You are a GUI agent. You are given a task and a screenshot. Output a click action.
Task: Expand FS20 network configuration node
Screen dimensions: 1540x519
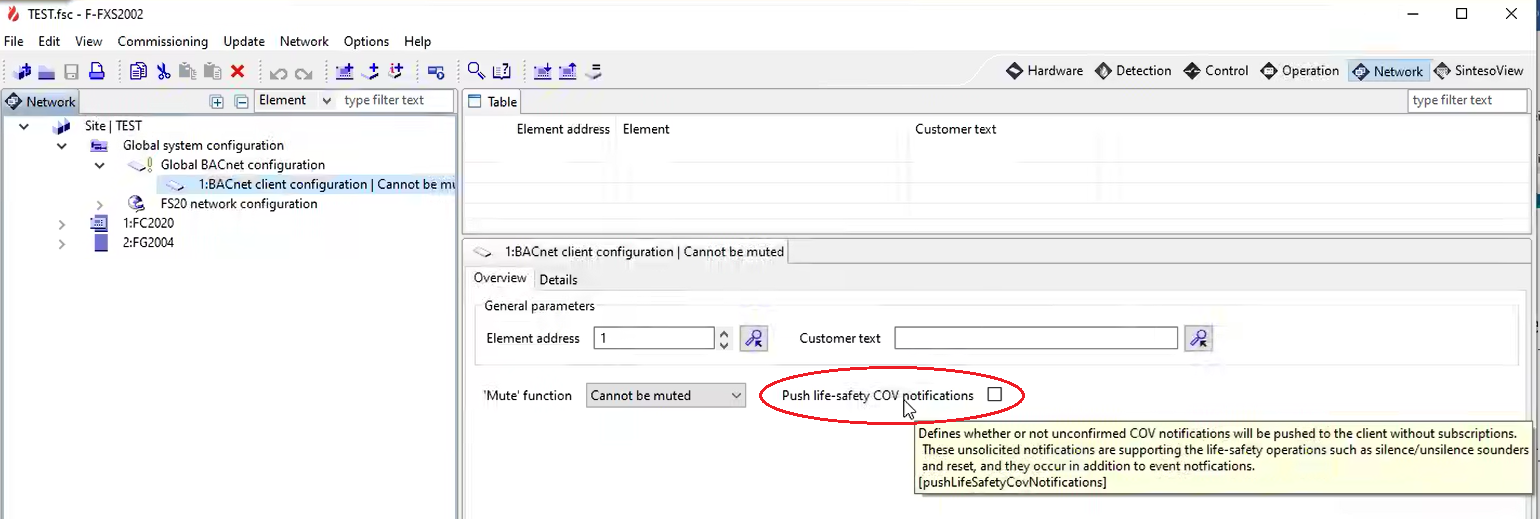[x=100, y=204]
